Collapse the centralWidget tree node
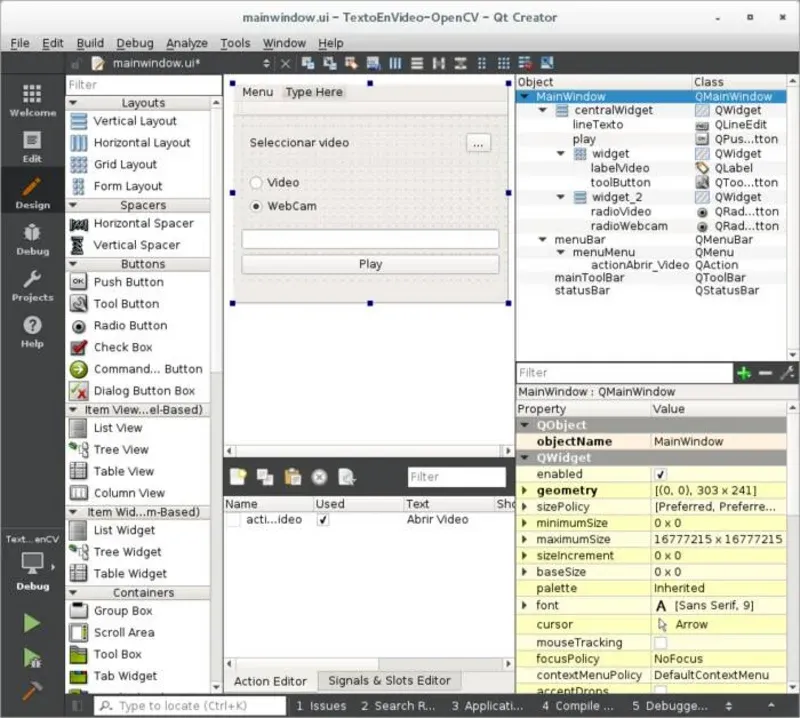The image size is (800, 718). [x=543, y=111]
